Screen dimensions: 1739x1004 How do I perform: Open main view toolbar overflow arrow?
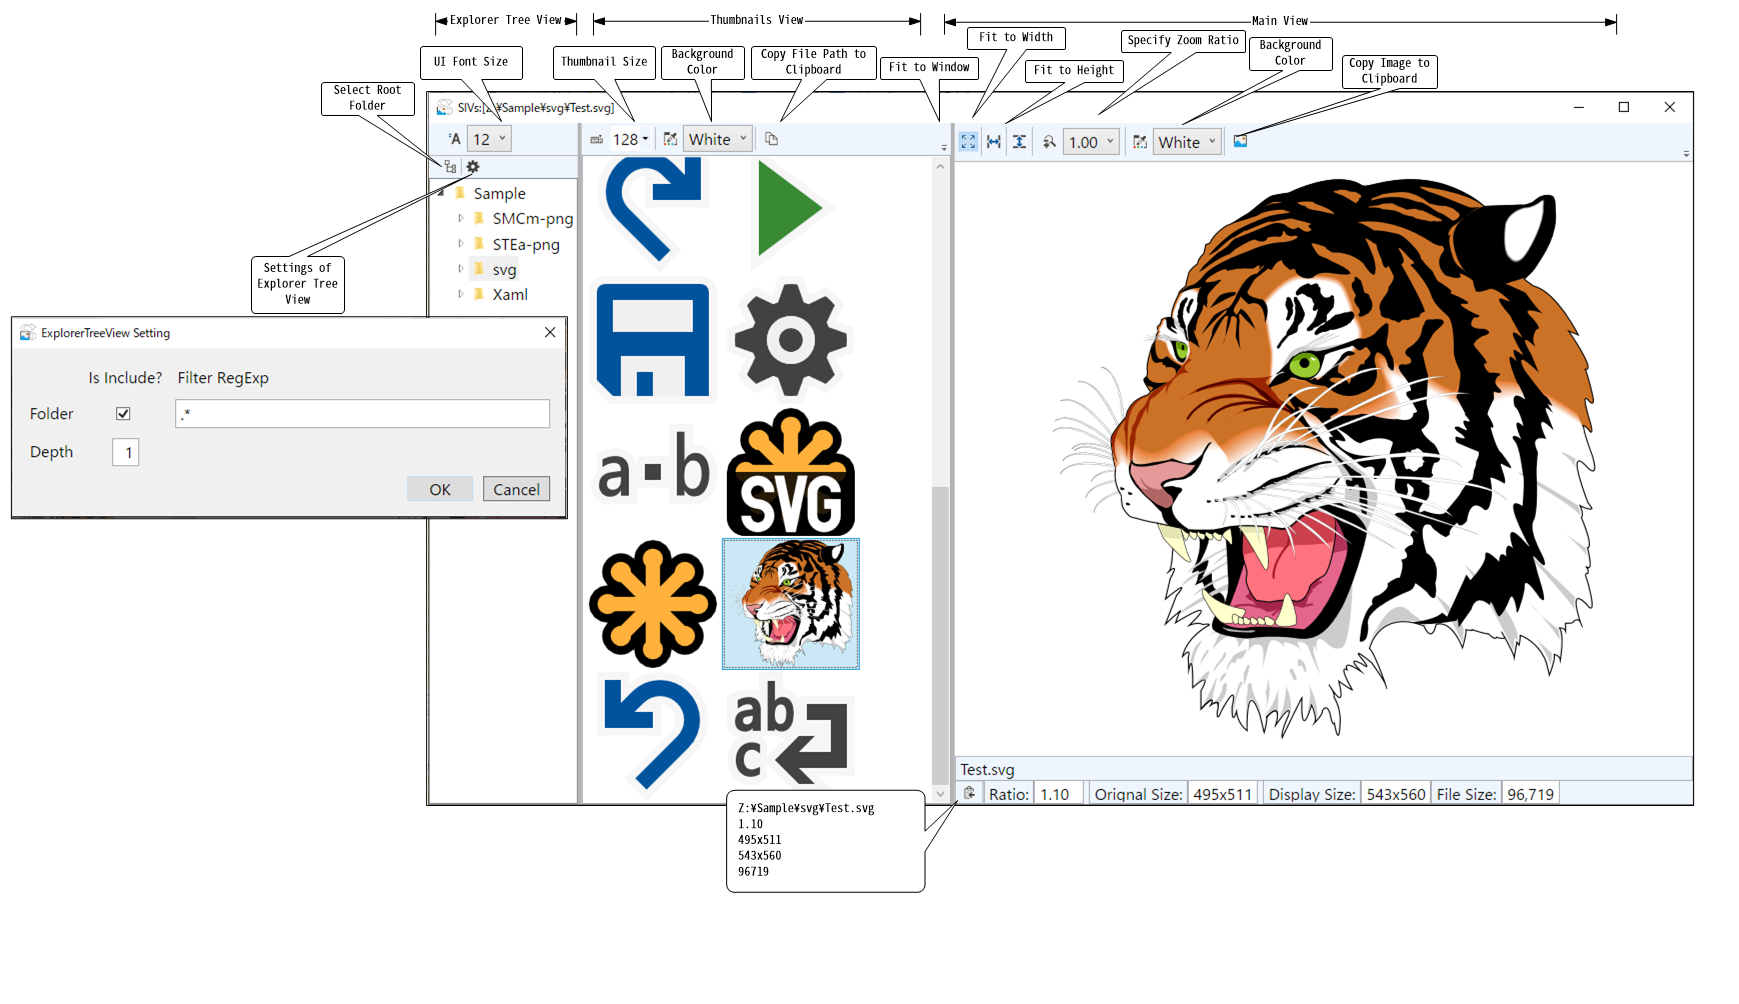(1686, 154)
